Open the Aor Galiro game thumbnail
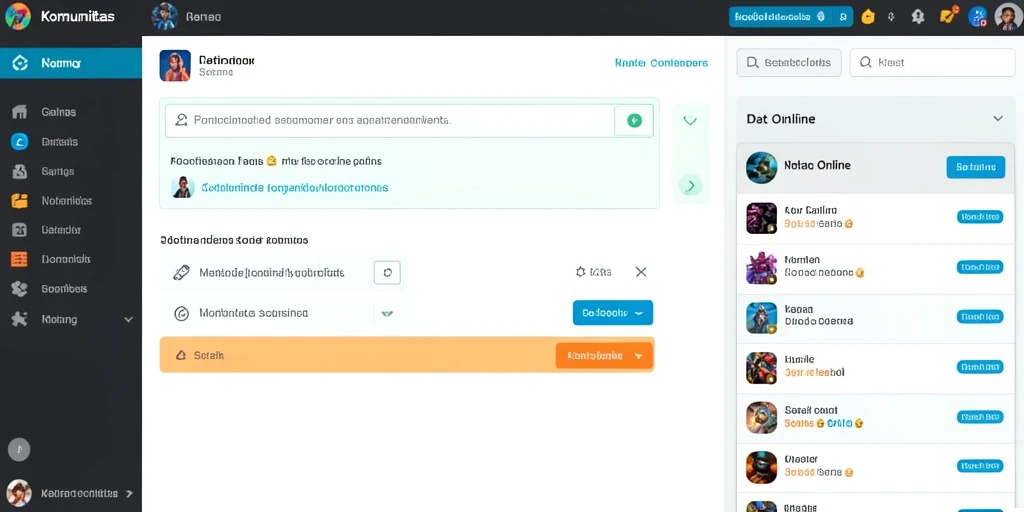Screen dimensions: 1024x512 [x=761, y=218]
